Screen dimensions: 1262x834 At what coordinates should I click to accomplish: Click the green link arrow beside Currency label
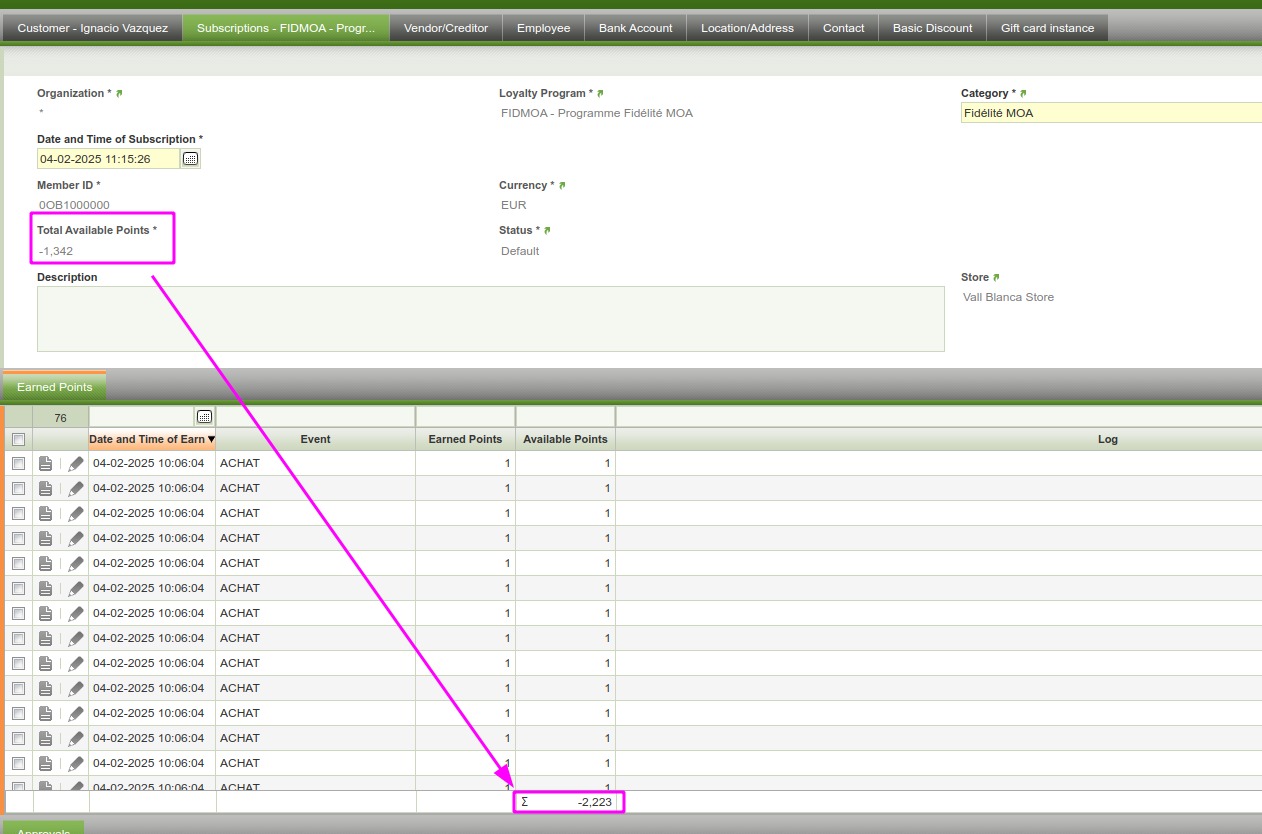pyautogui.click(x=562, y=185)
